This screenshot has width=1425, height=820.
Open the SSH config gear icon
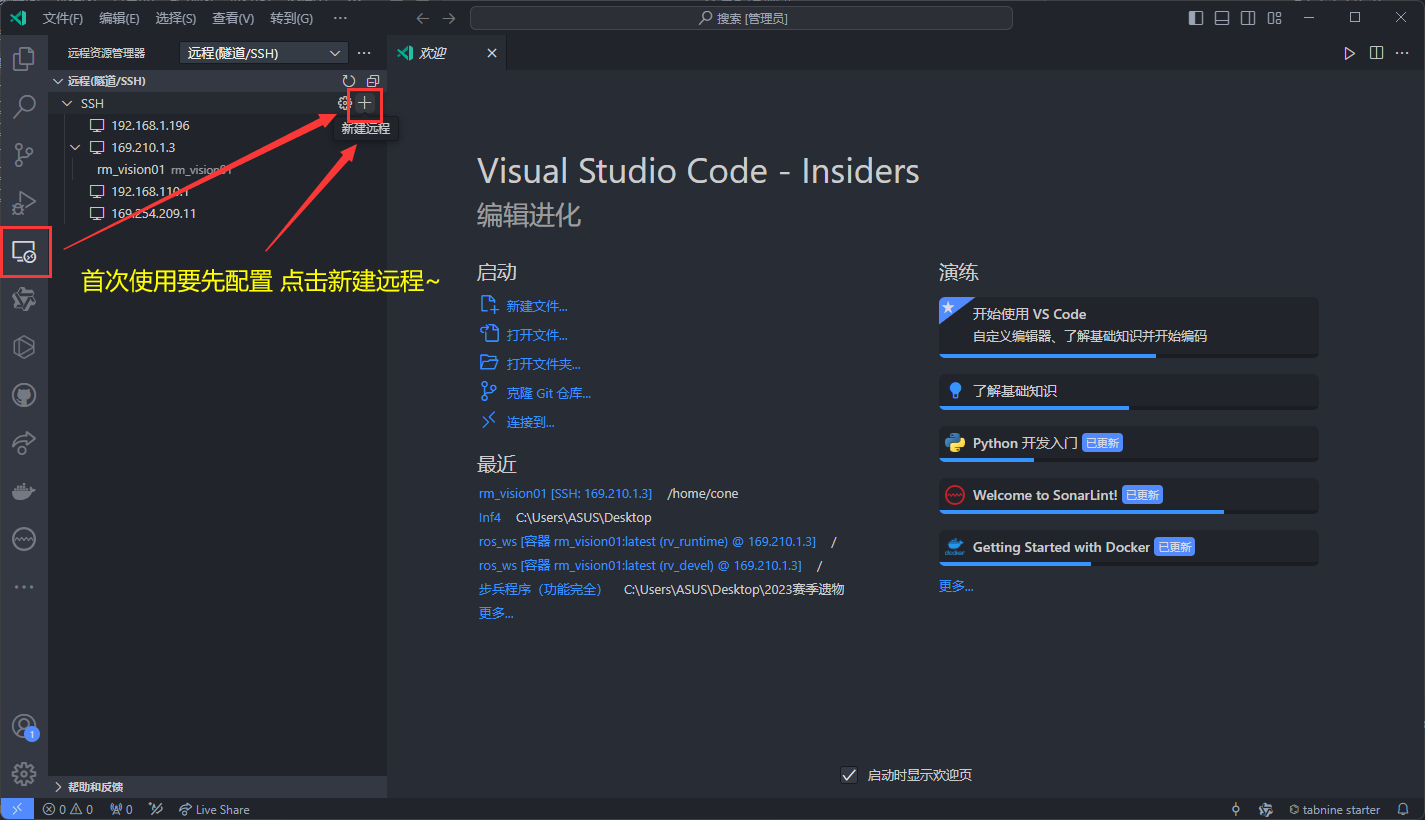coord(345,103)
